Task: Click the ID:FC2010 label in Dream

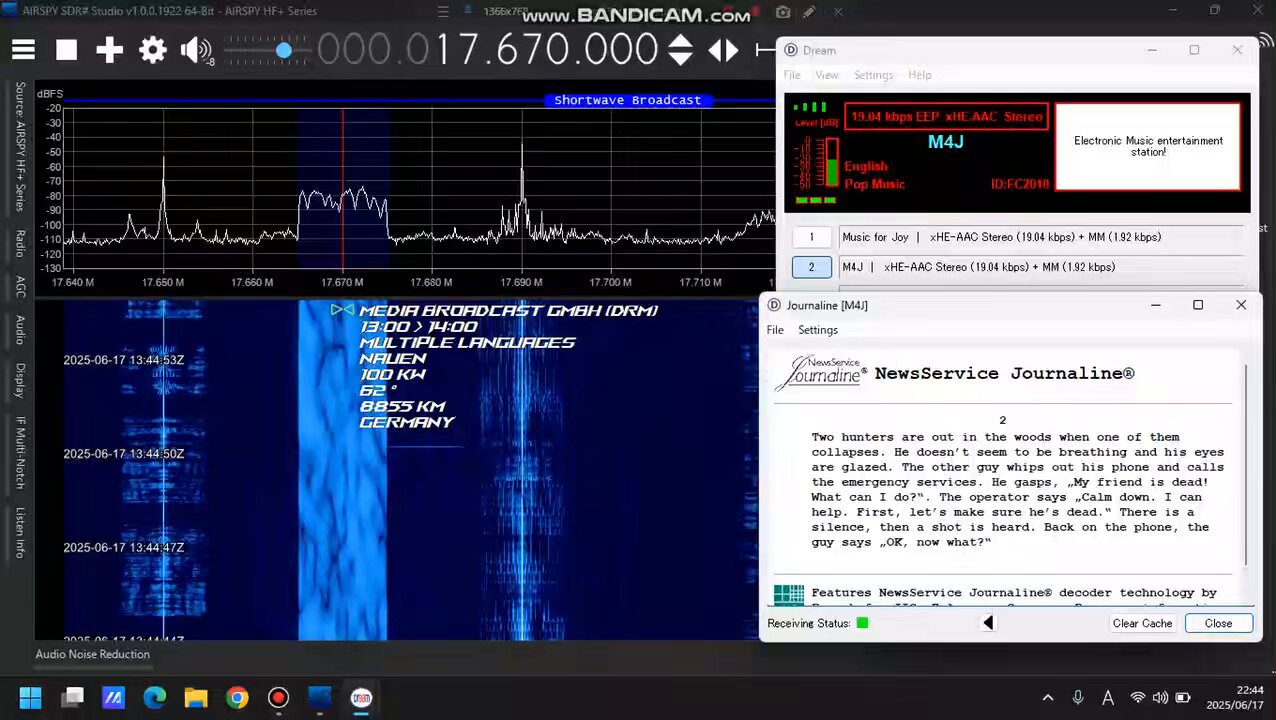Action: (x=1020, y=184)
